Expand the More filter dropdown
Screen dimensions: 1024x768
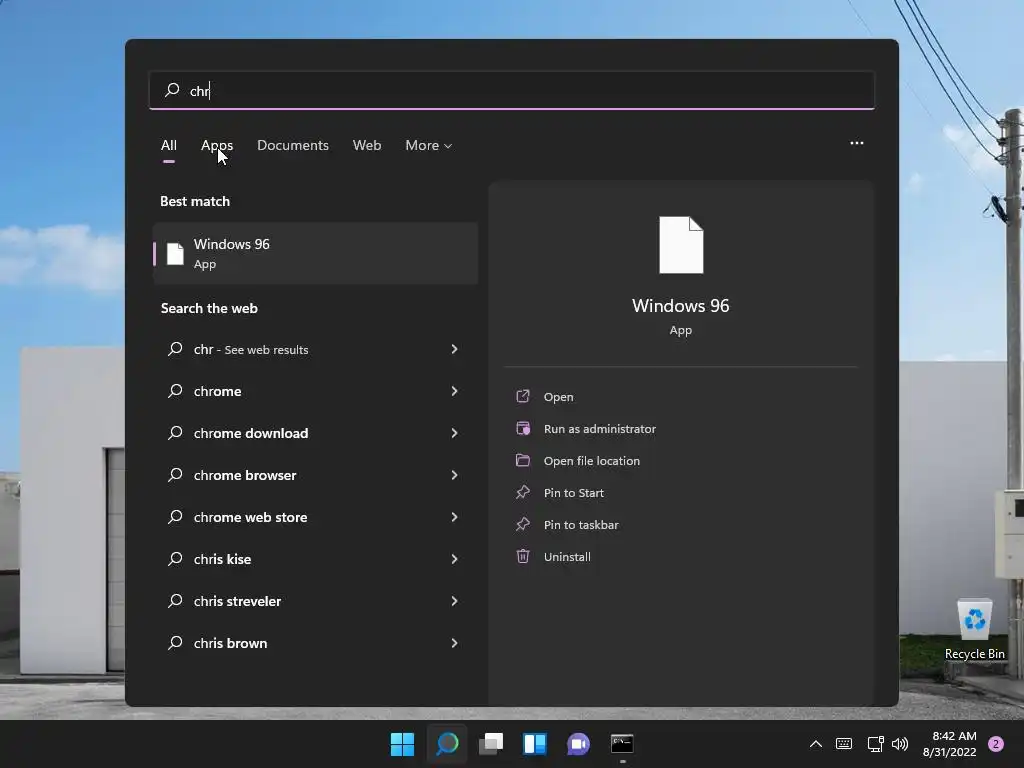[428, 145]
